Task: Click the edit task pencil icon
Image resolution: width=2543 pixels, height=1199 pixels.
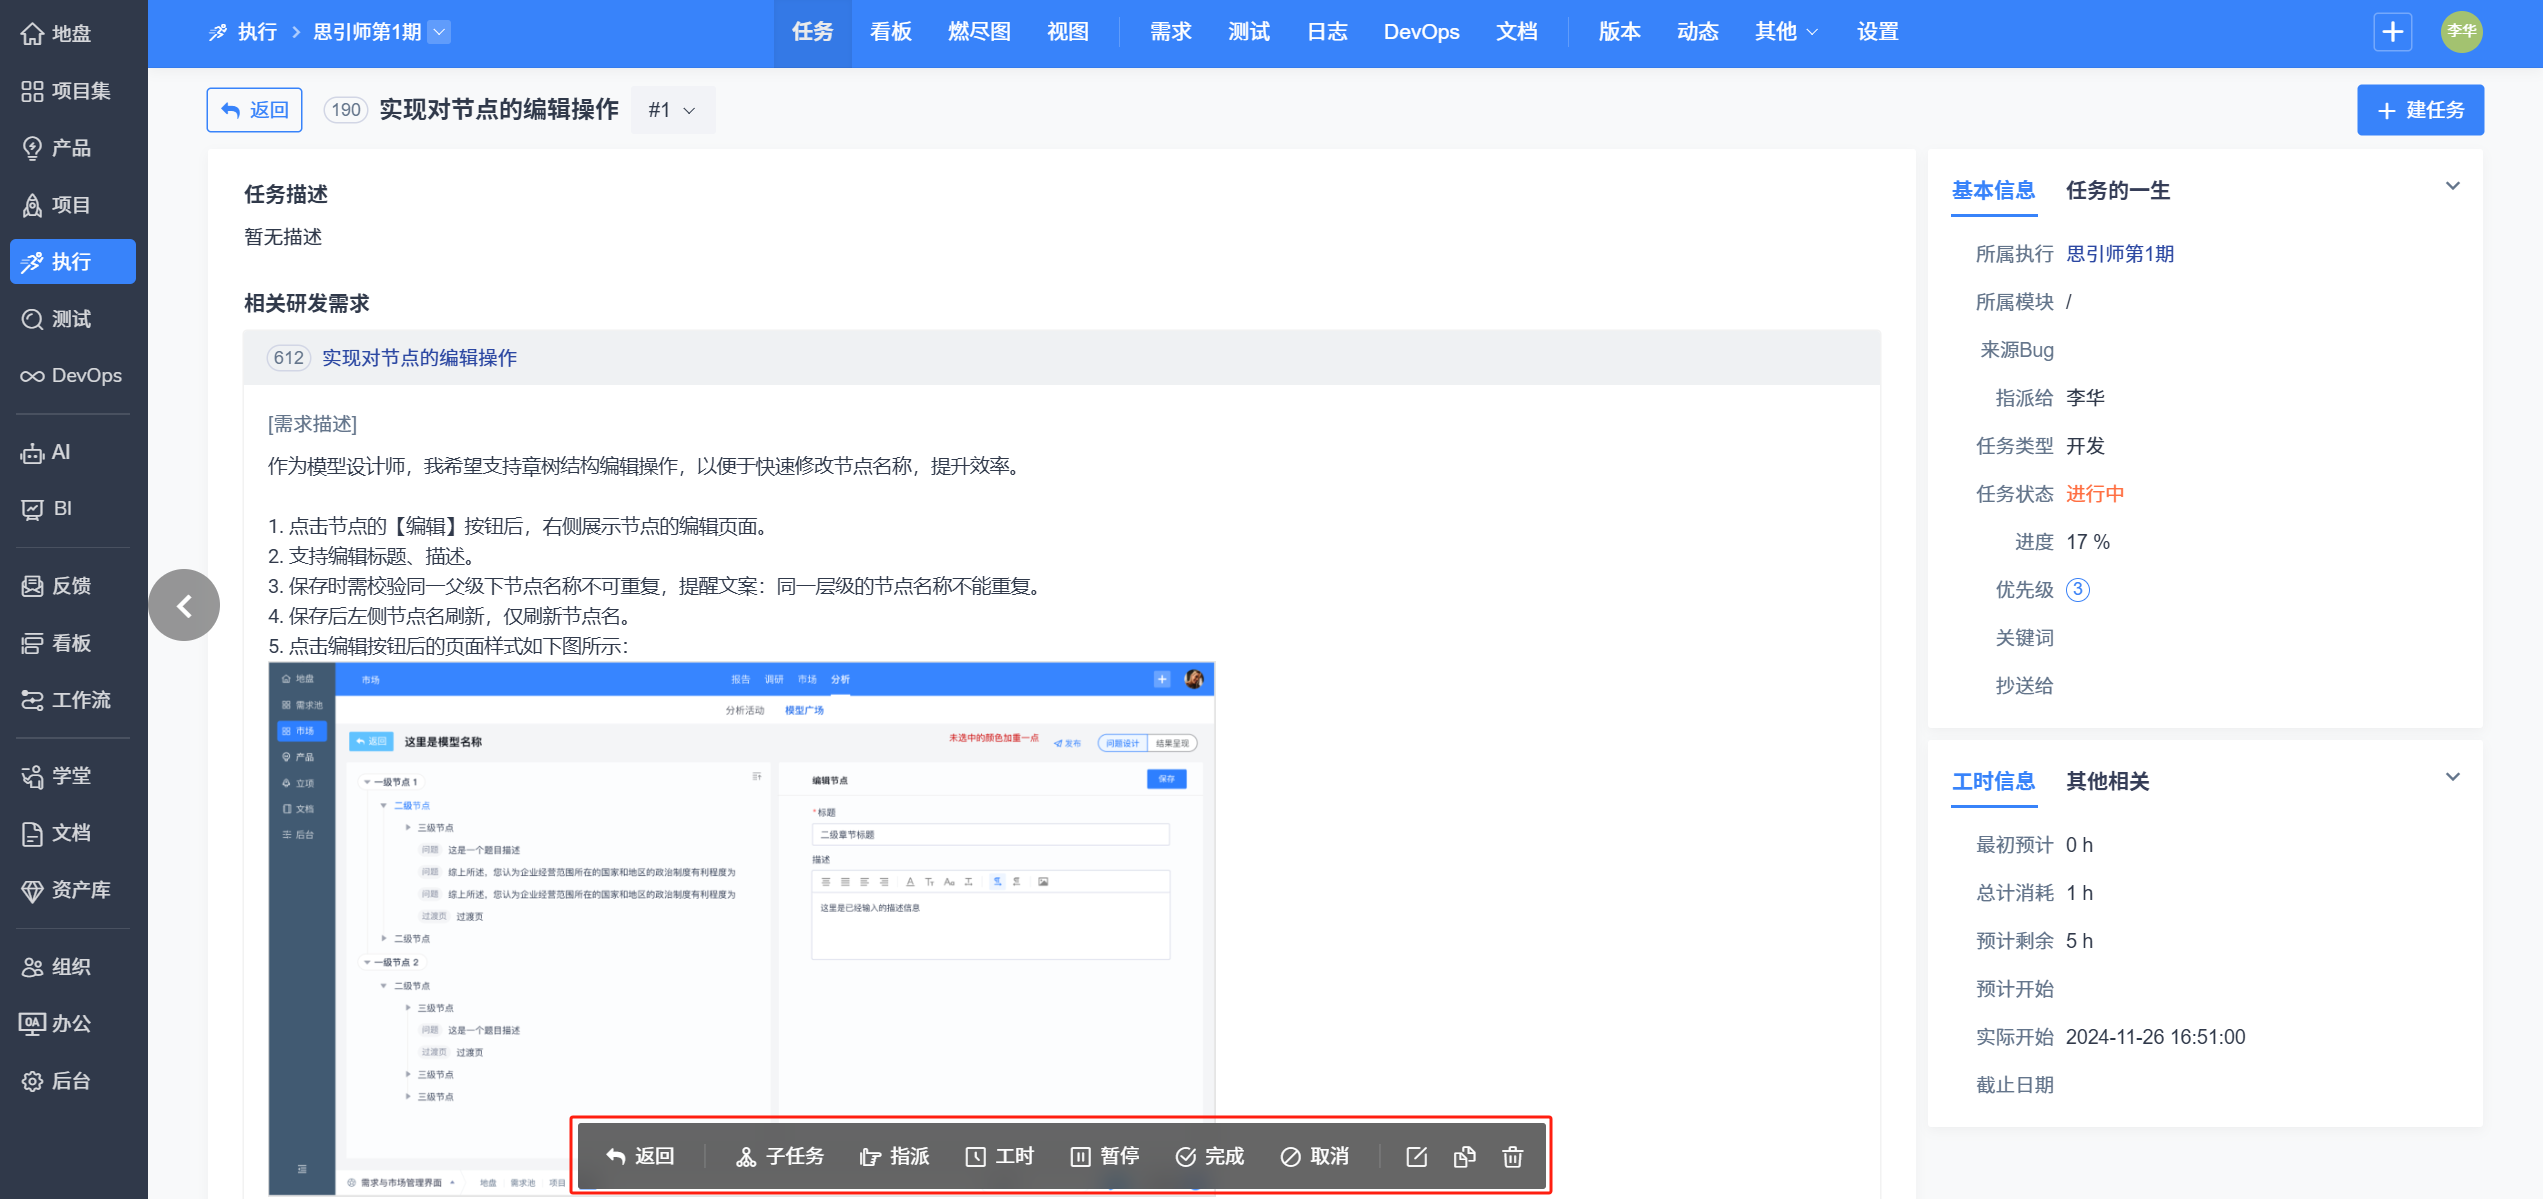Action: [x=1416, y=1157]
